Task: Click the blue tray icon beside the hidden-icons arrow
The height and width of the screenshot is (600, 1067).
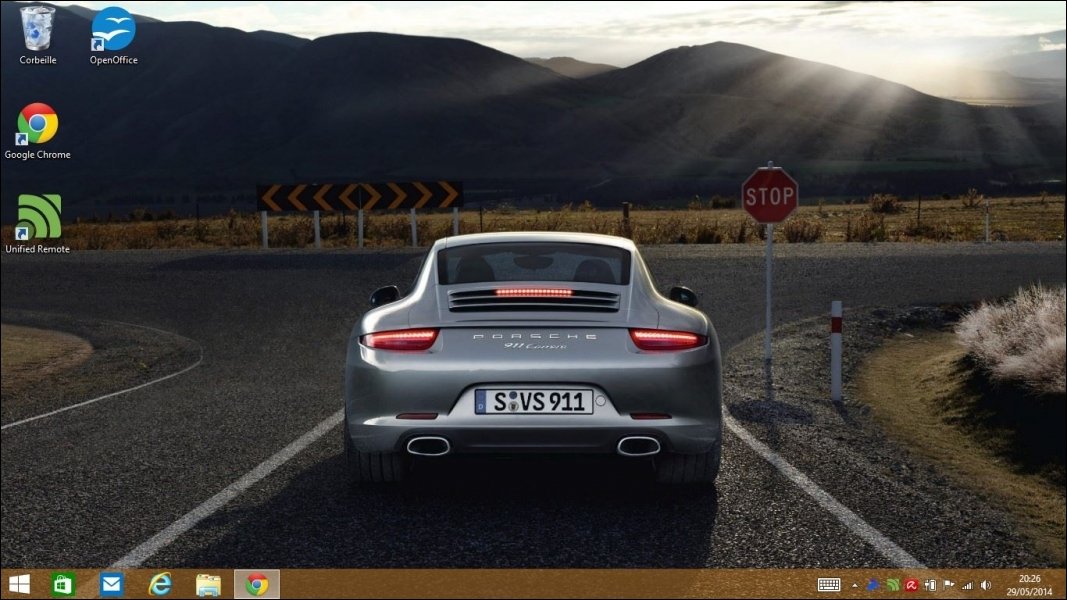Action: 873,585
